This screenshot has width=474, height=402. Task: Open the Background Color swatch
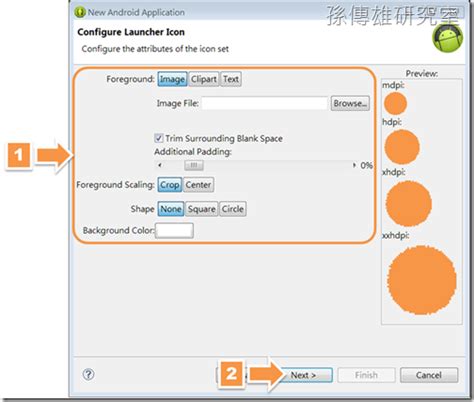click(174, 230)
